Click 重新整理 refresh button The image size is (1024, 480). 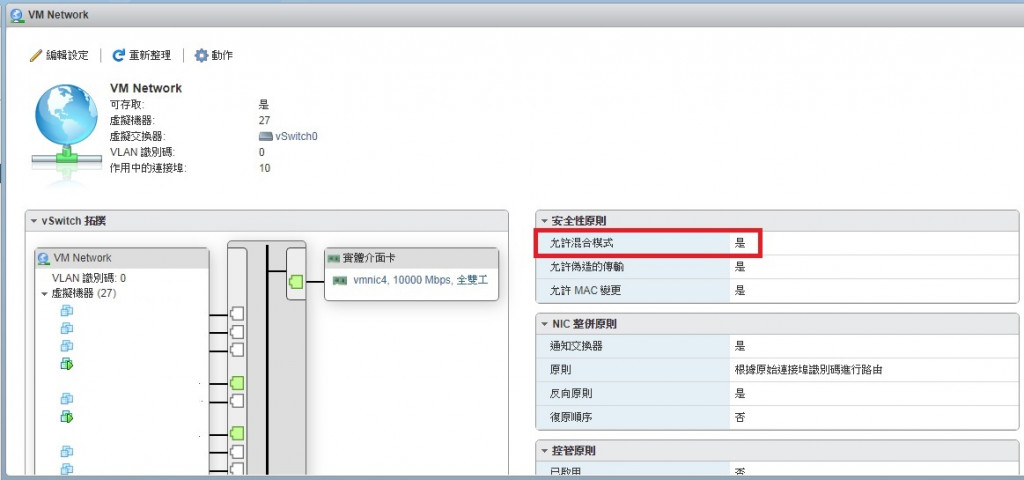[x=142, y=56]
